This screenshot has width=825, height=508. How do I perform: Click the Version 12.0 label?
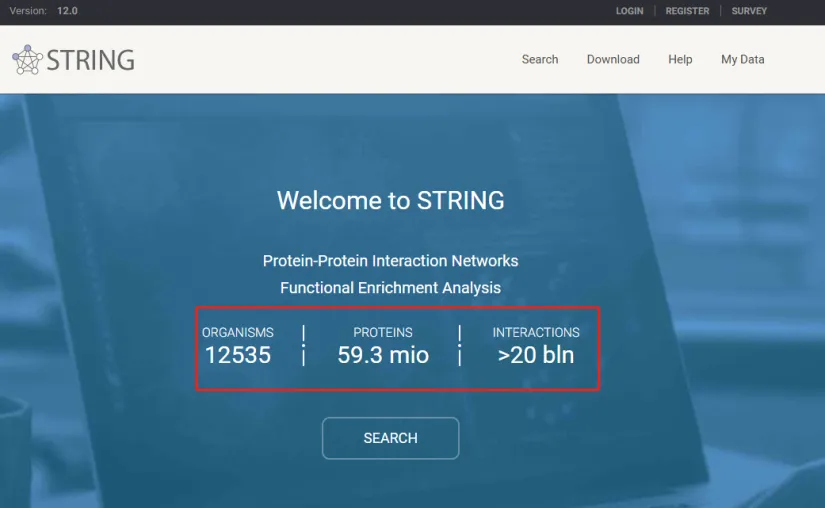[x=43, y=11]
